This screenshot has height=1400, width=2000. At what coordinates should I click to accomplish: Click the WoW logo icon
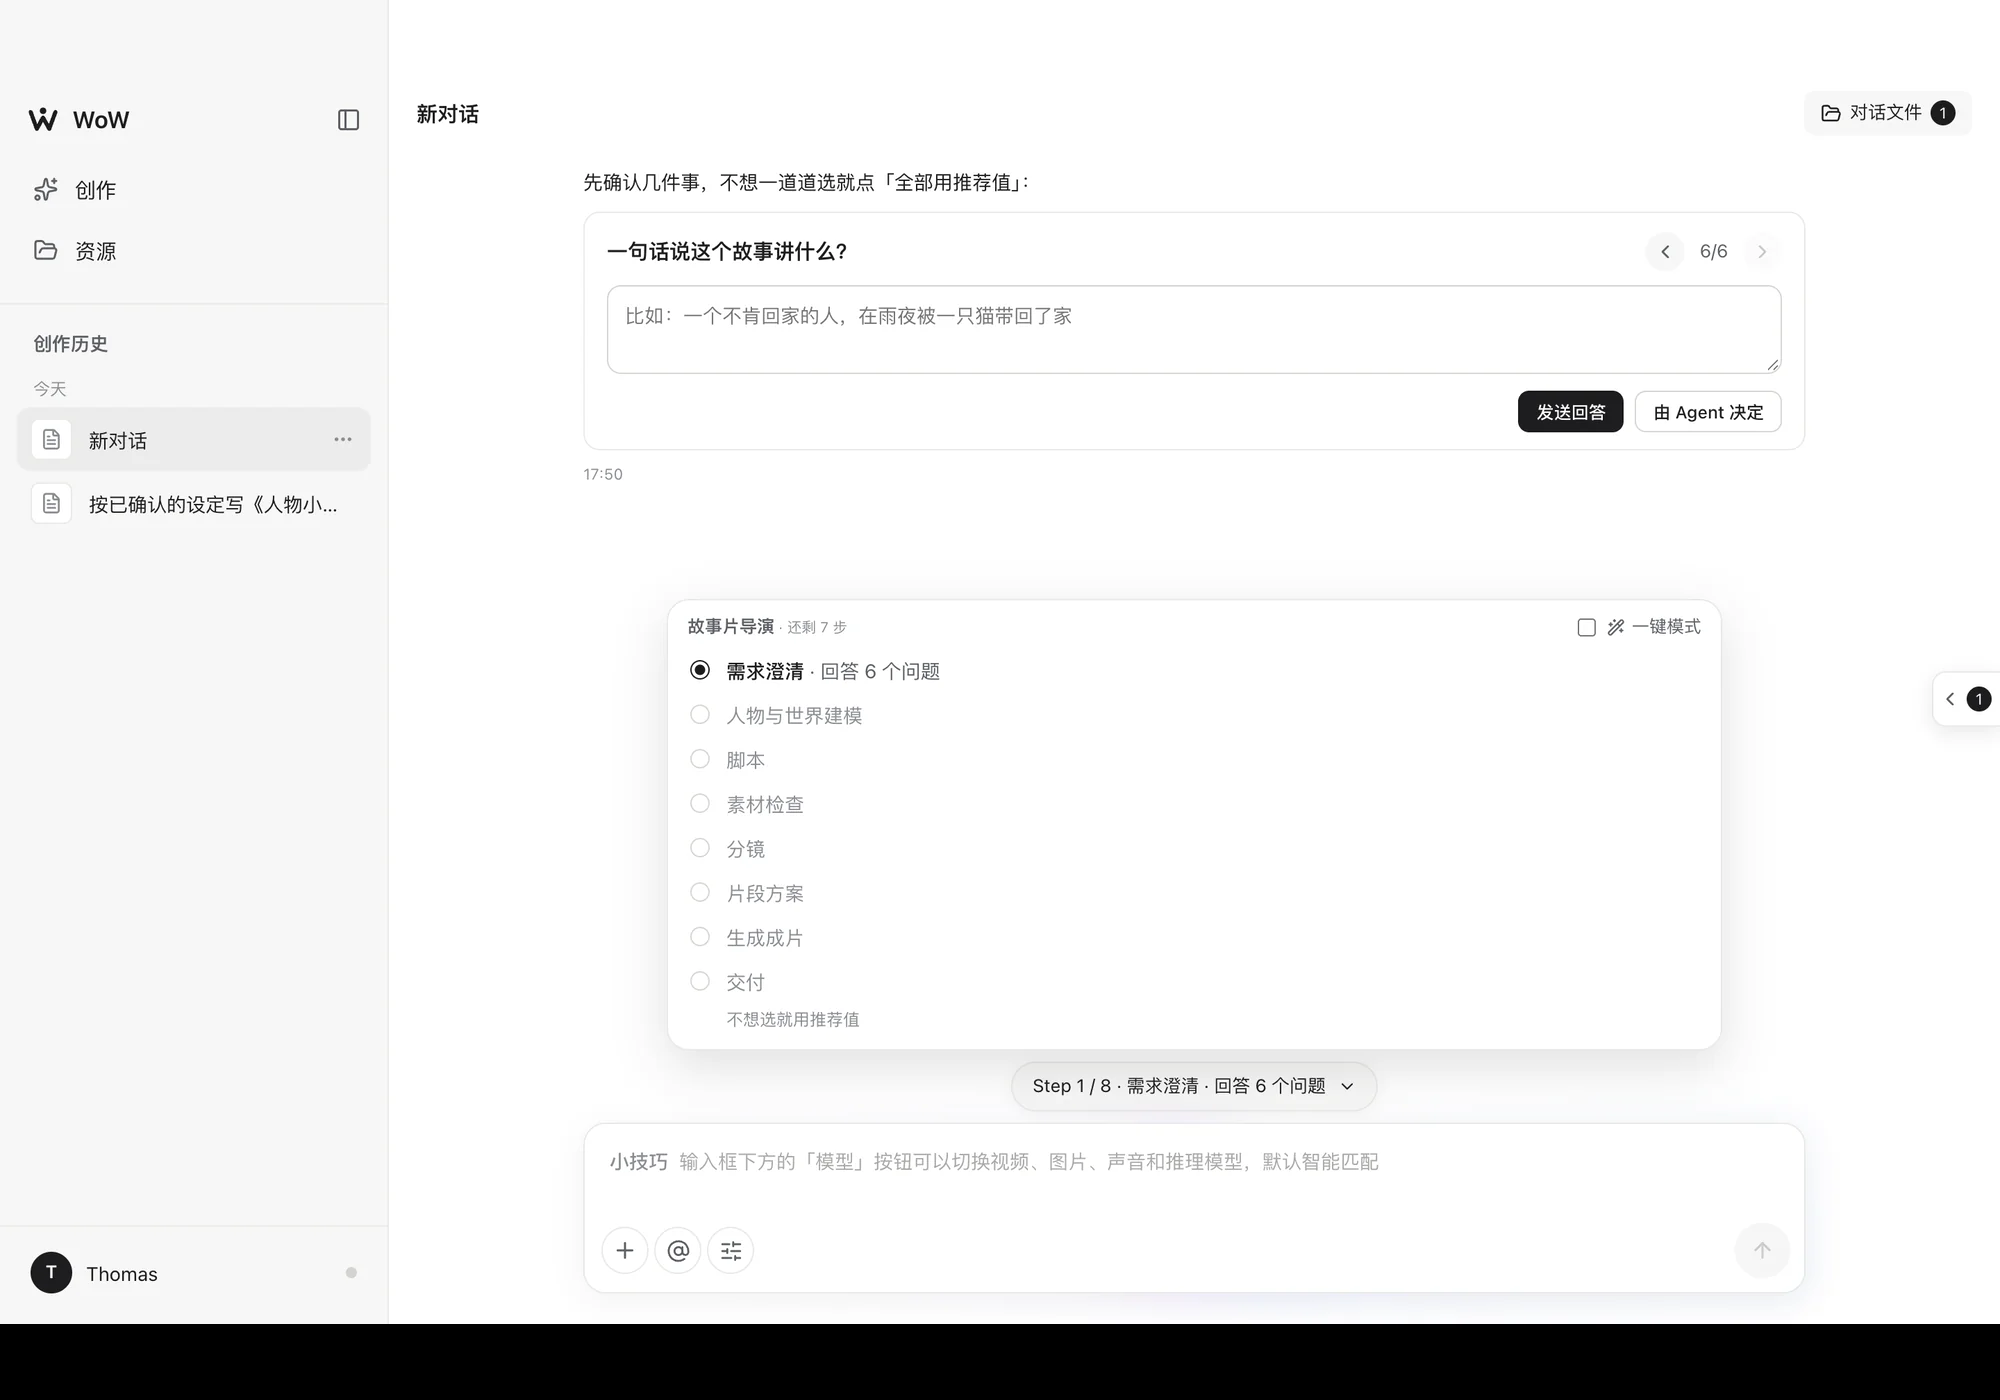[x=43, y=119]
